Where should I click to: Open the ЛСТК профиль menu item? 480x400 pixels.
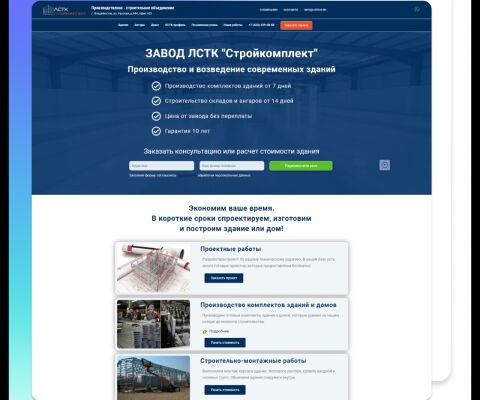pos(175,25)
